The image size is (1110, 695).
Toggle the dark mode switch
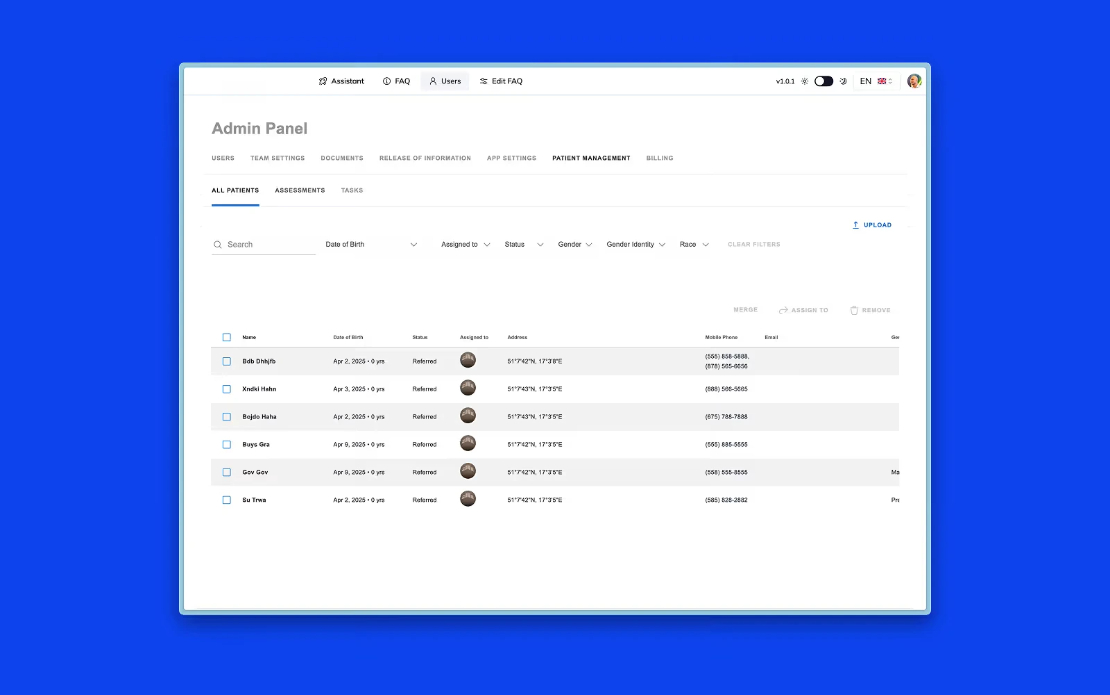[x=823, y=81]
